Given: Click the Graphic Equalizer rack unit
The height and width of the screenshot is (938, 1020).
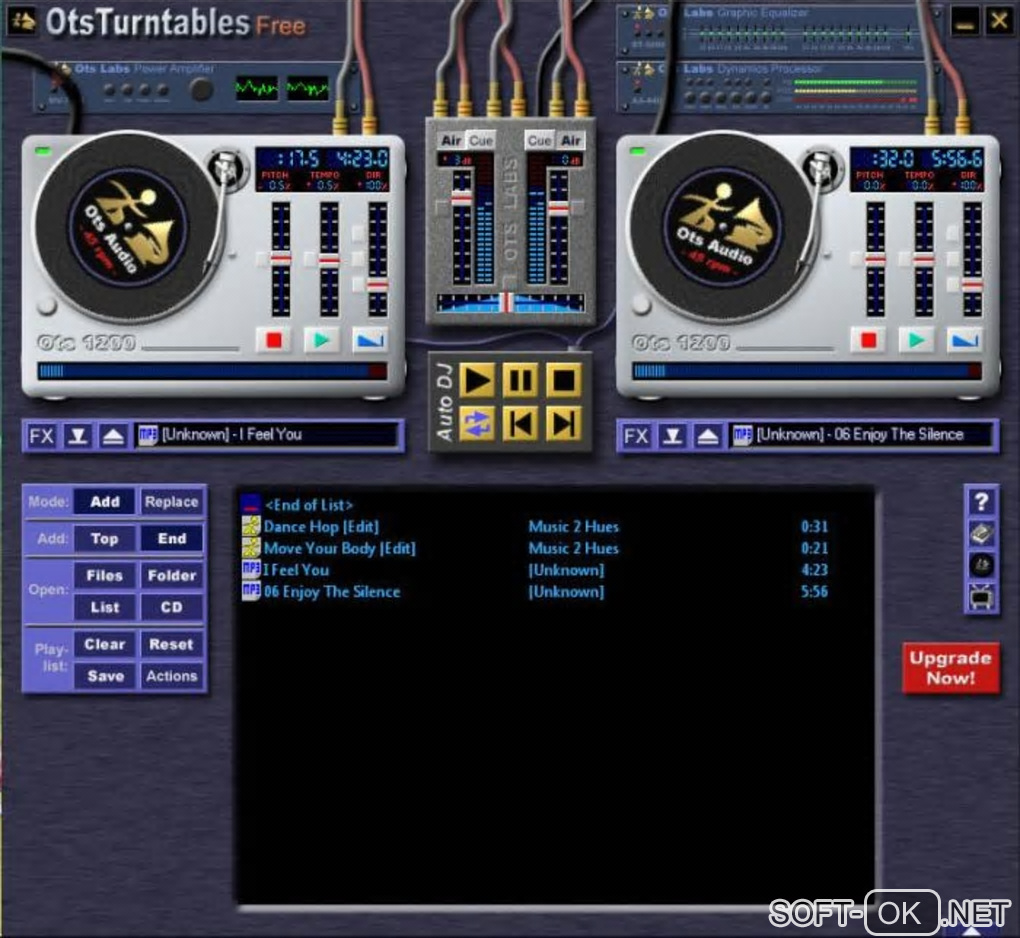Looking at the screenshot, I should [779, 30].
